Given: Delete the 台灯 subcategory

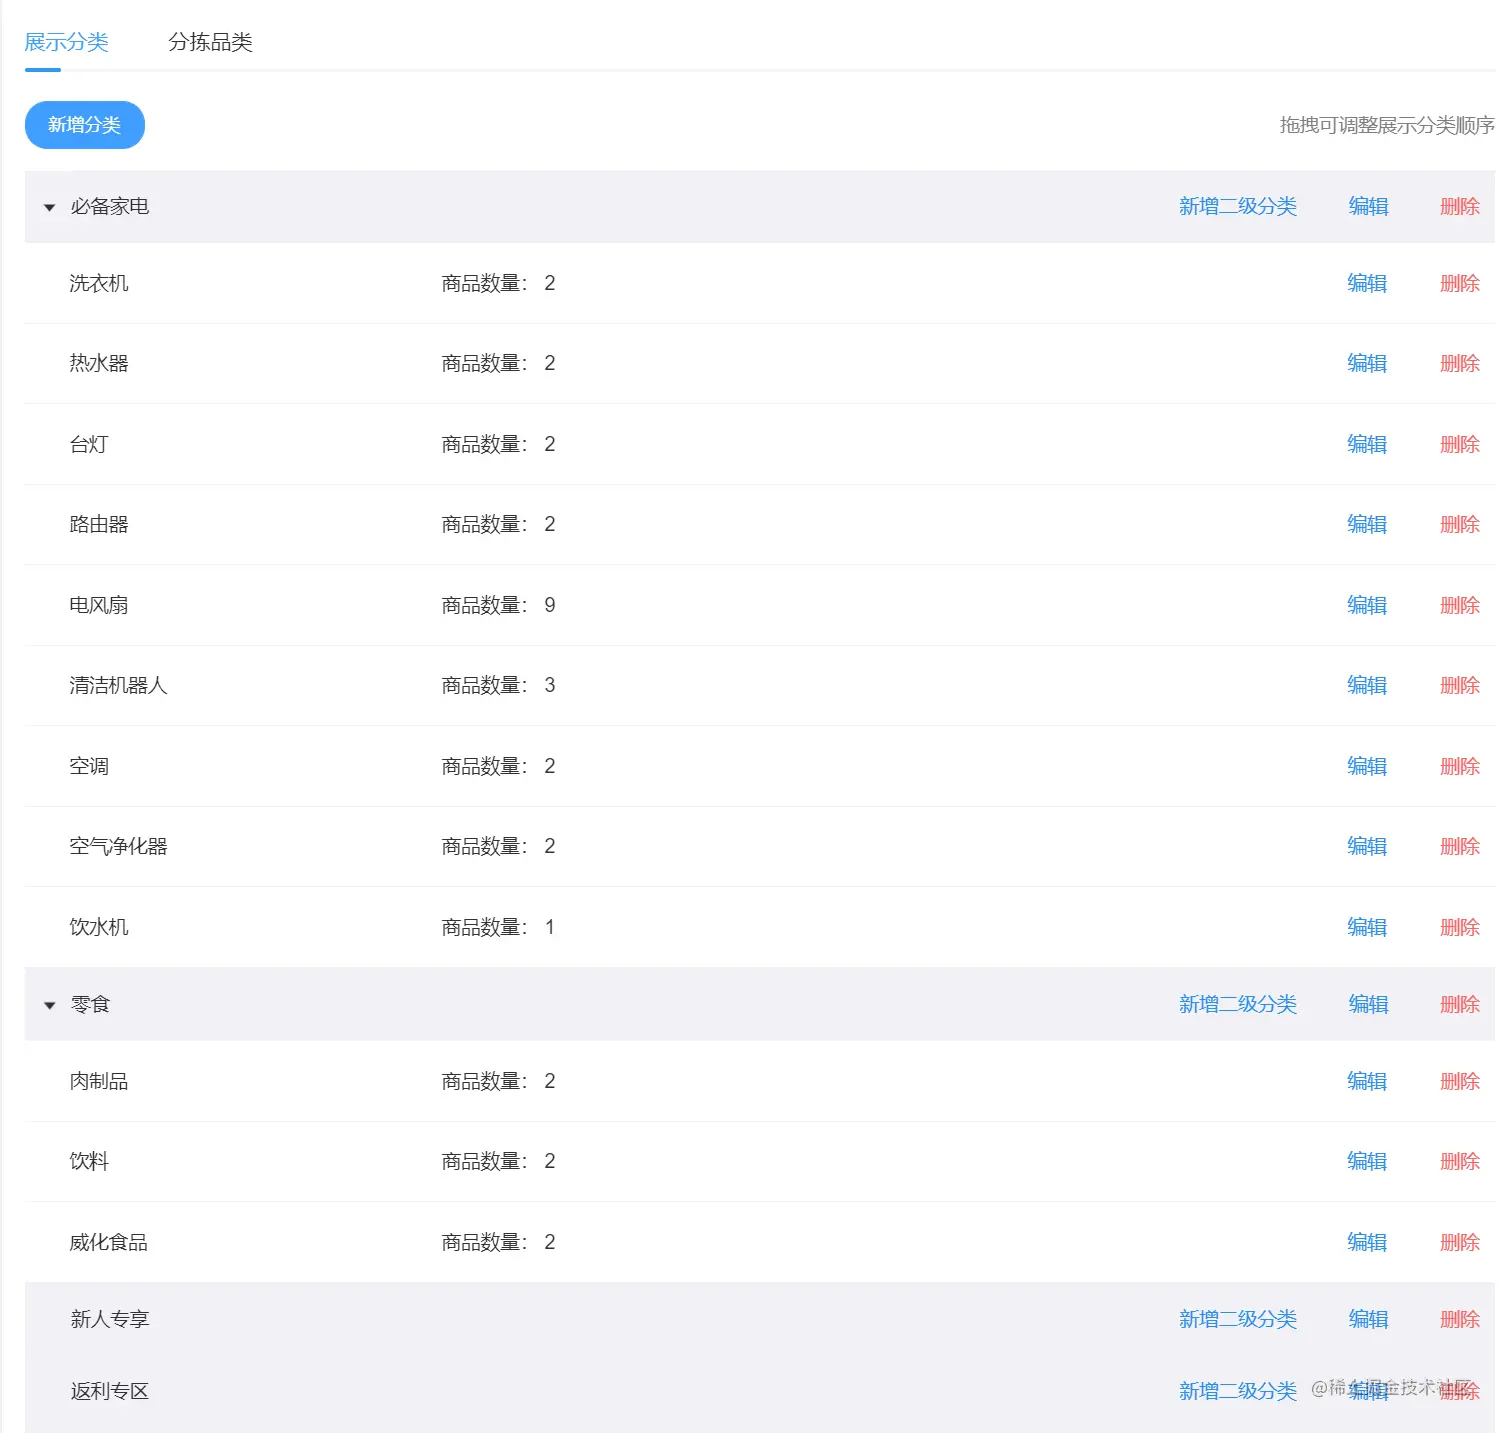Looking at the screenshot, I should point(1459,444).
